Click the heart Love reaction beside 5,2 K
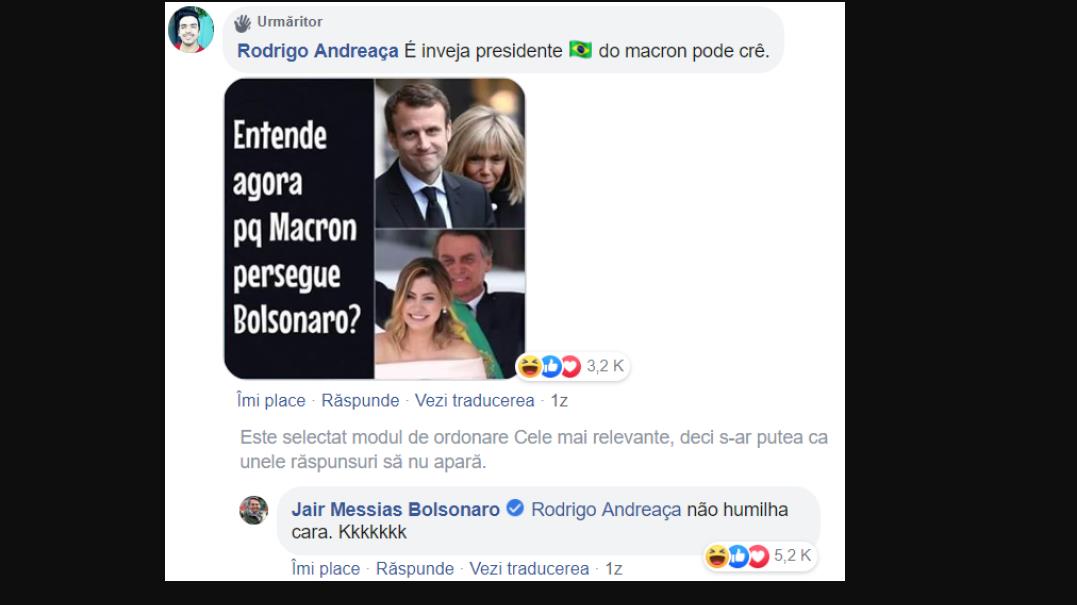This screenshot has width=1077, height=605. 758,556
